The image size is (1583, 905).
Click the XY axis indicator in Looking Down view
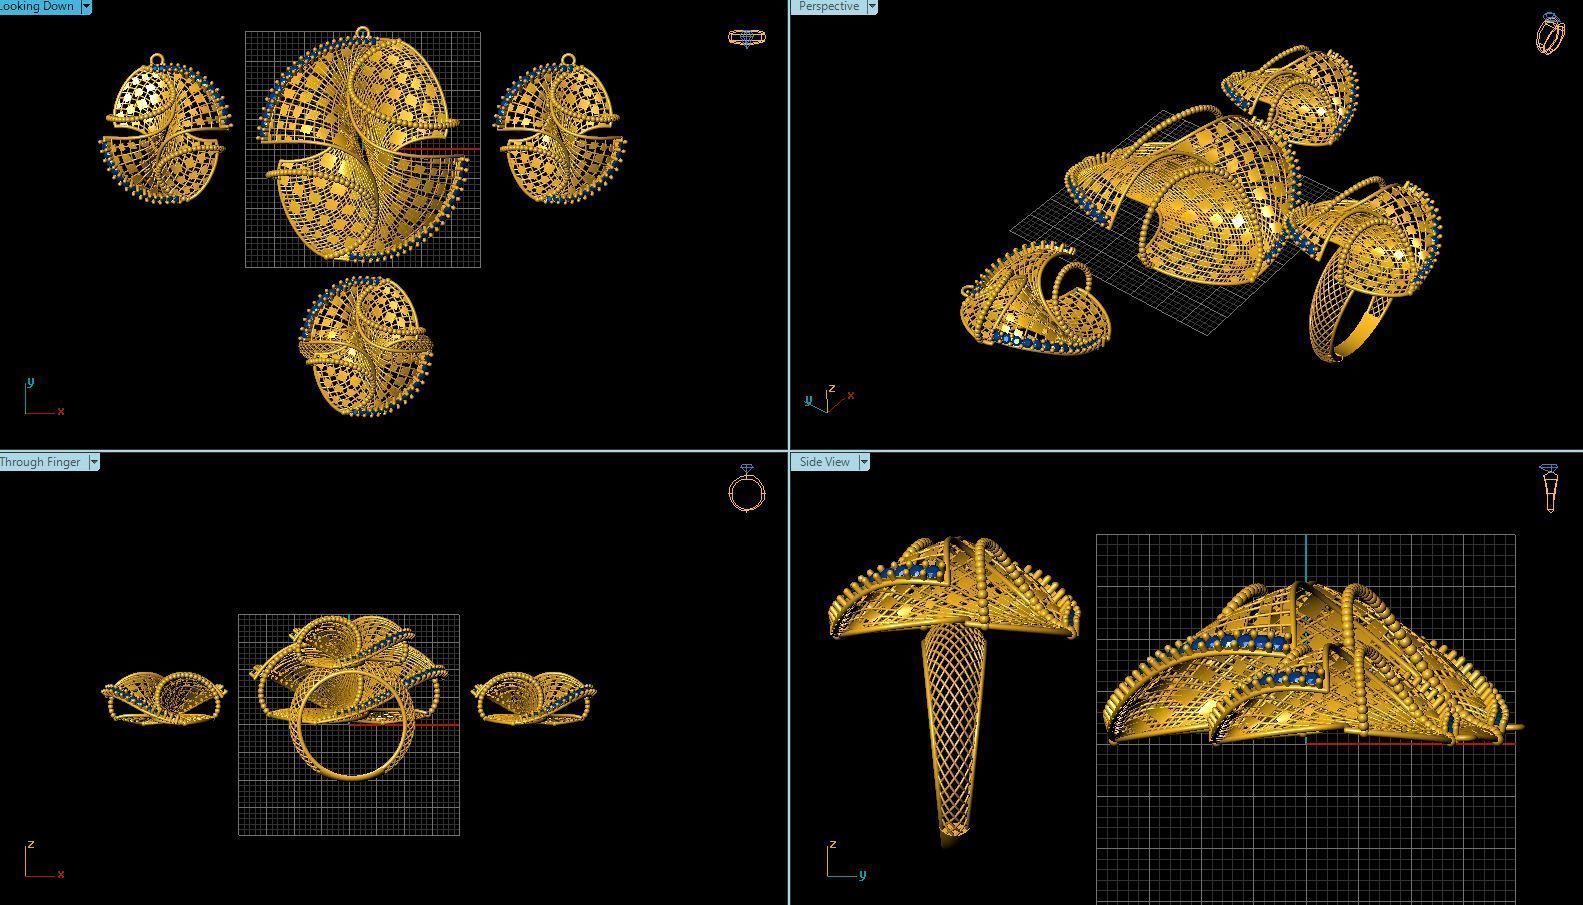[44, 396]
